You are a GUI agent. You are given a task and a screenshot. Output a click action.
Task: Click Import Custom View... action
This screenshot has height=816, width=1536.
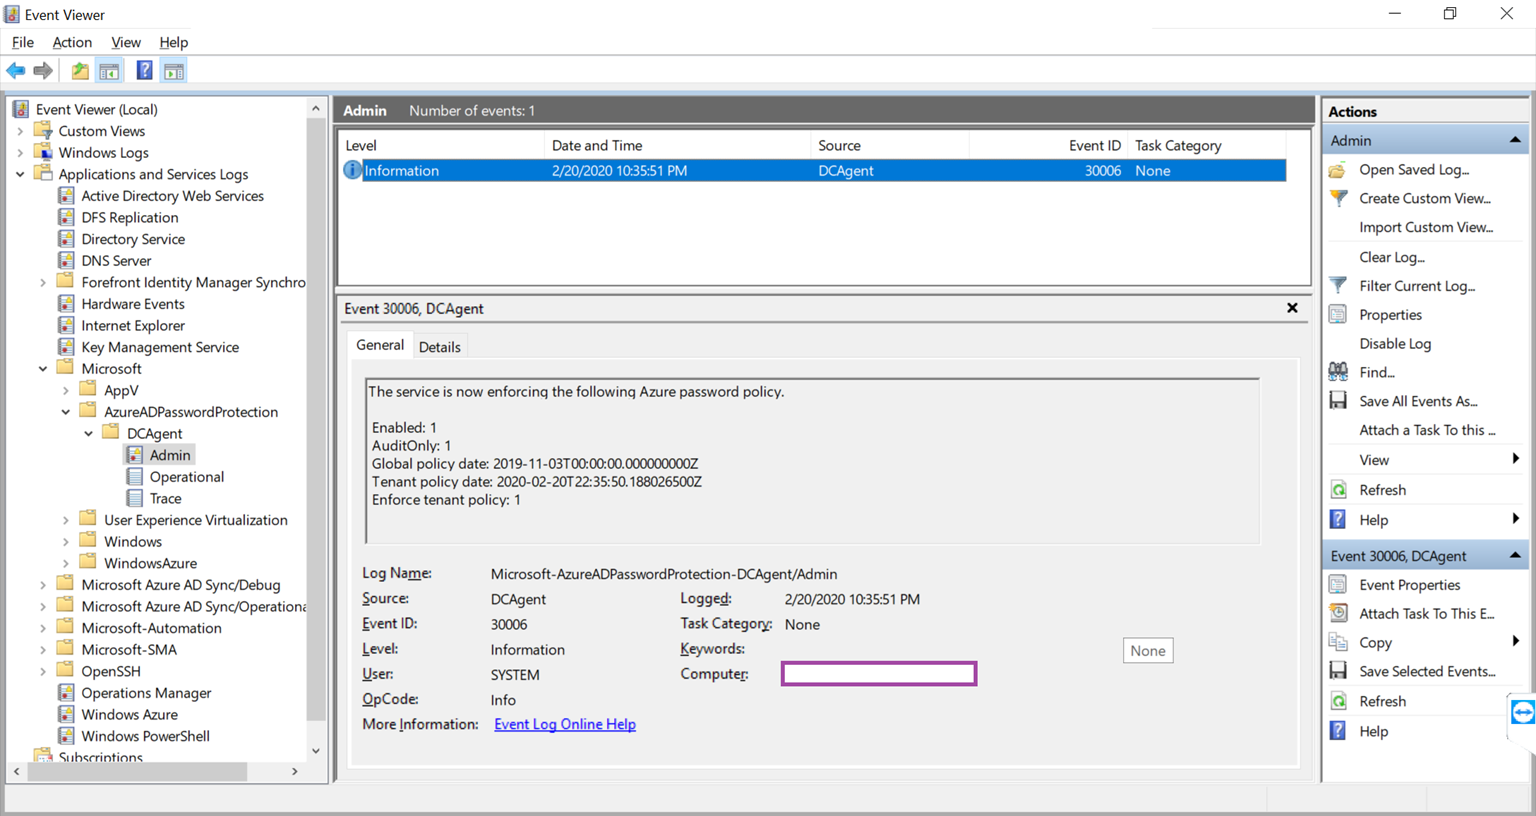coord(1426,227)
